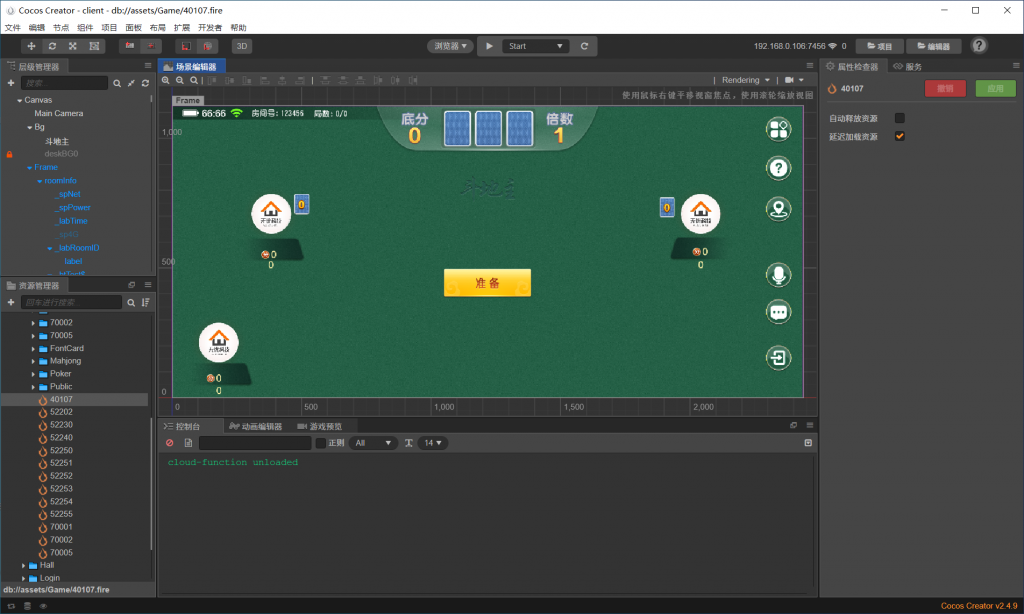Image resolution: width=1024 pixels, height=614 pixels.
Task: Select the Scale transform tool
Action: click(73, 46)
